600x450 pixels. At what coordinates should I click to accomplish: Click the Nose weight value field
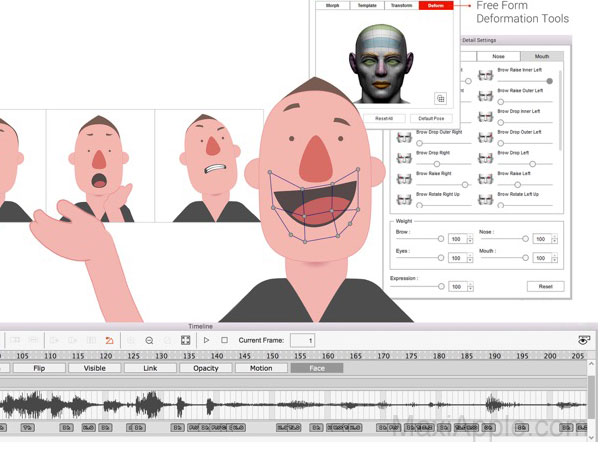tap(542, 239)
